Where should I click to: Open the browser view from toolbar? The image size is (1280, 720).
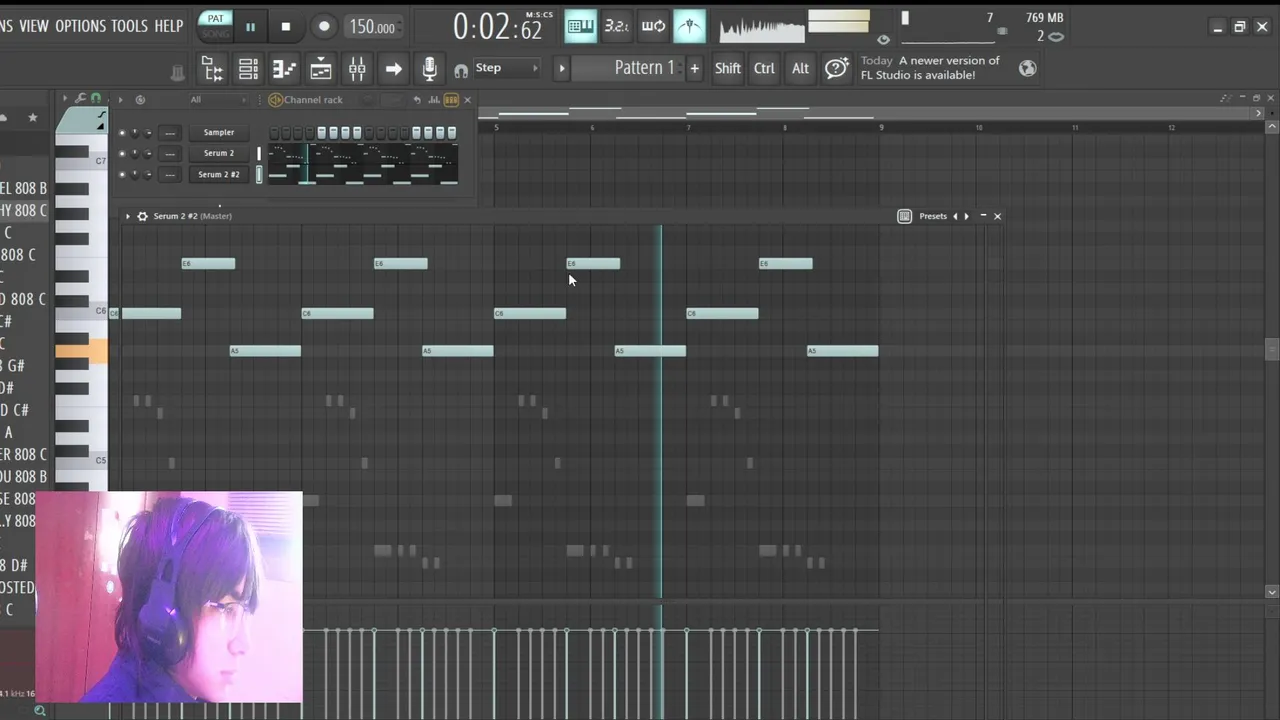pos(212,68)
